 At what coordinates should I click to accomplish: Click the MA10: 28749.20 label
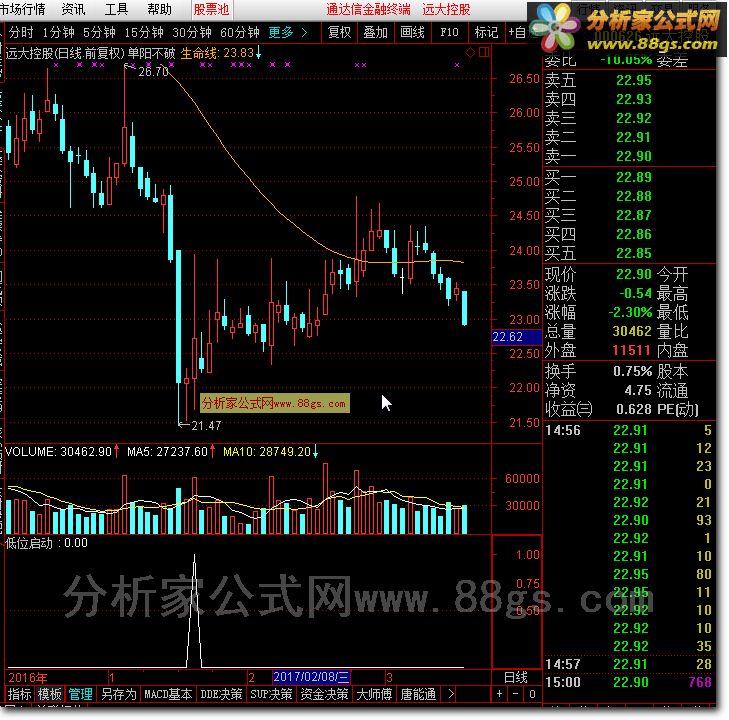(x=267, y=451)
